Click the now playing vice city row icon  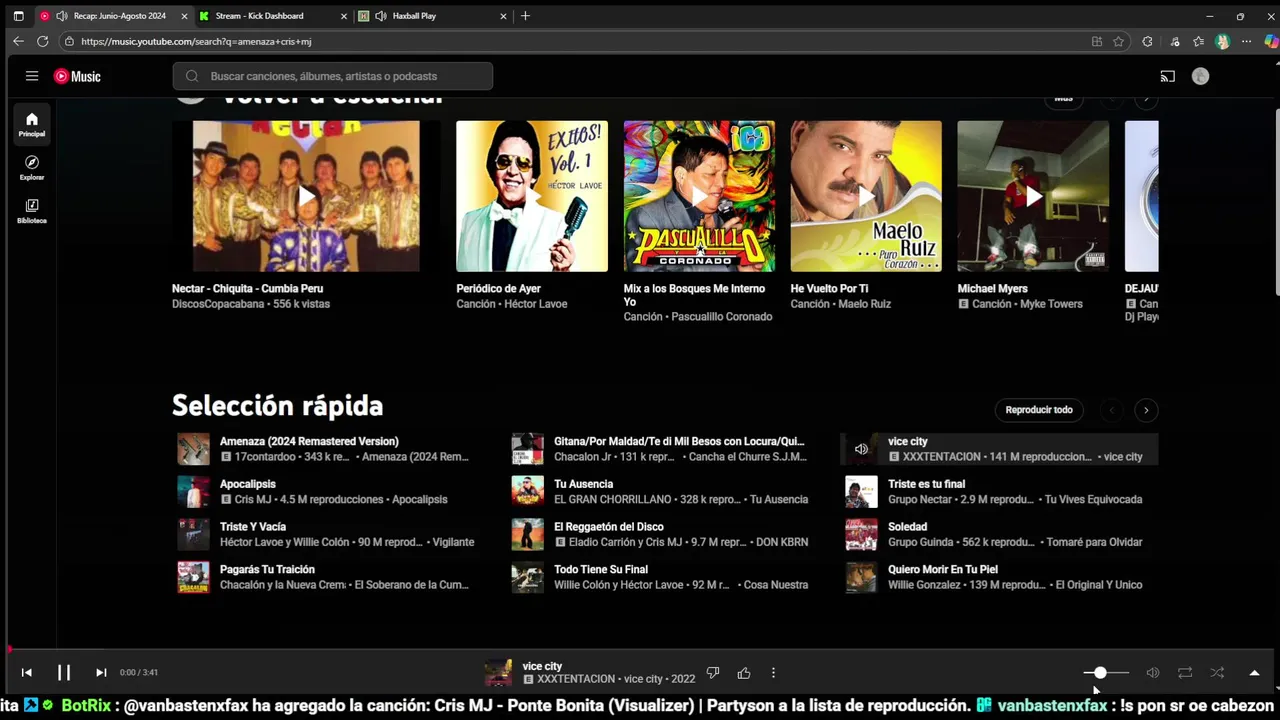pyautogui.click(x=861, y=449)
